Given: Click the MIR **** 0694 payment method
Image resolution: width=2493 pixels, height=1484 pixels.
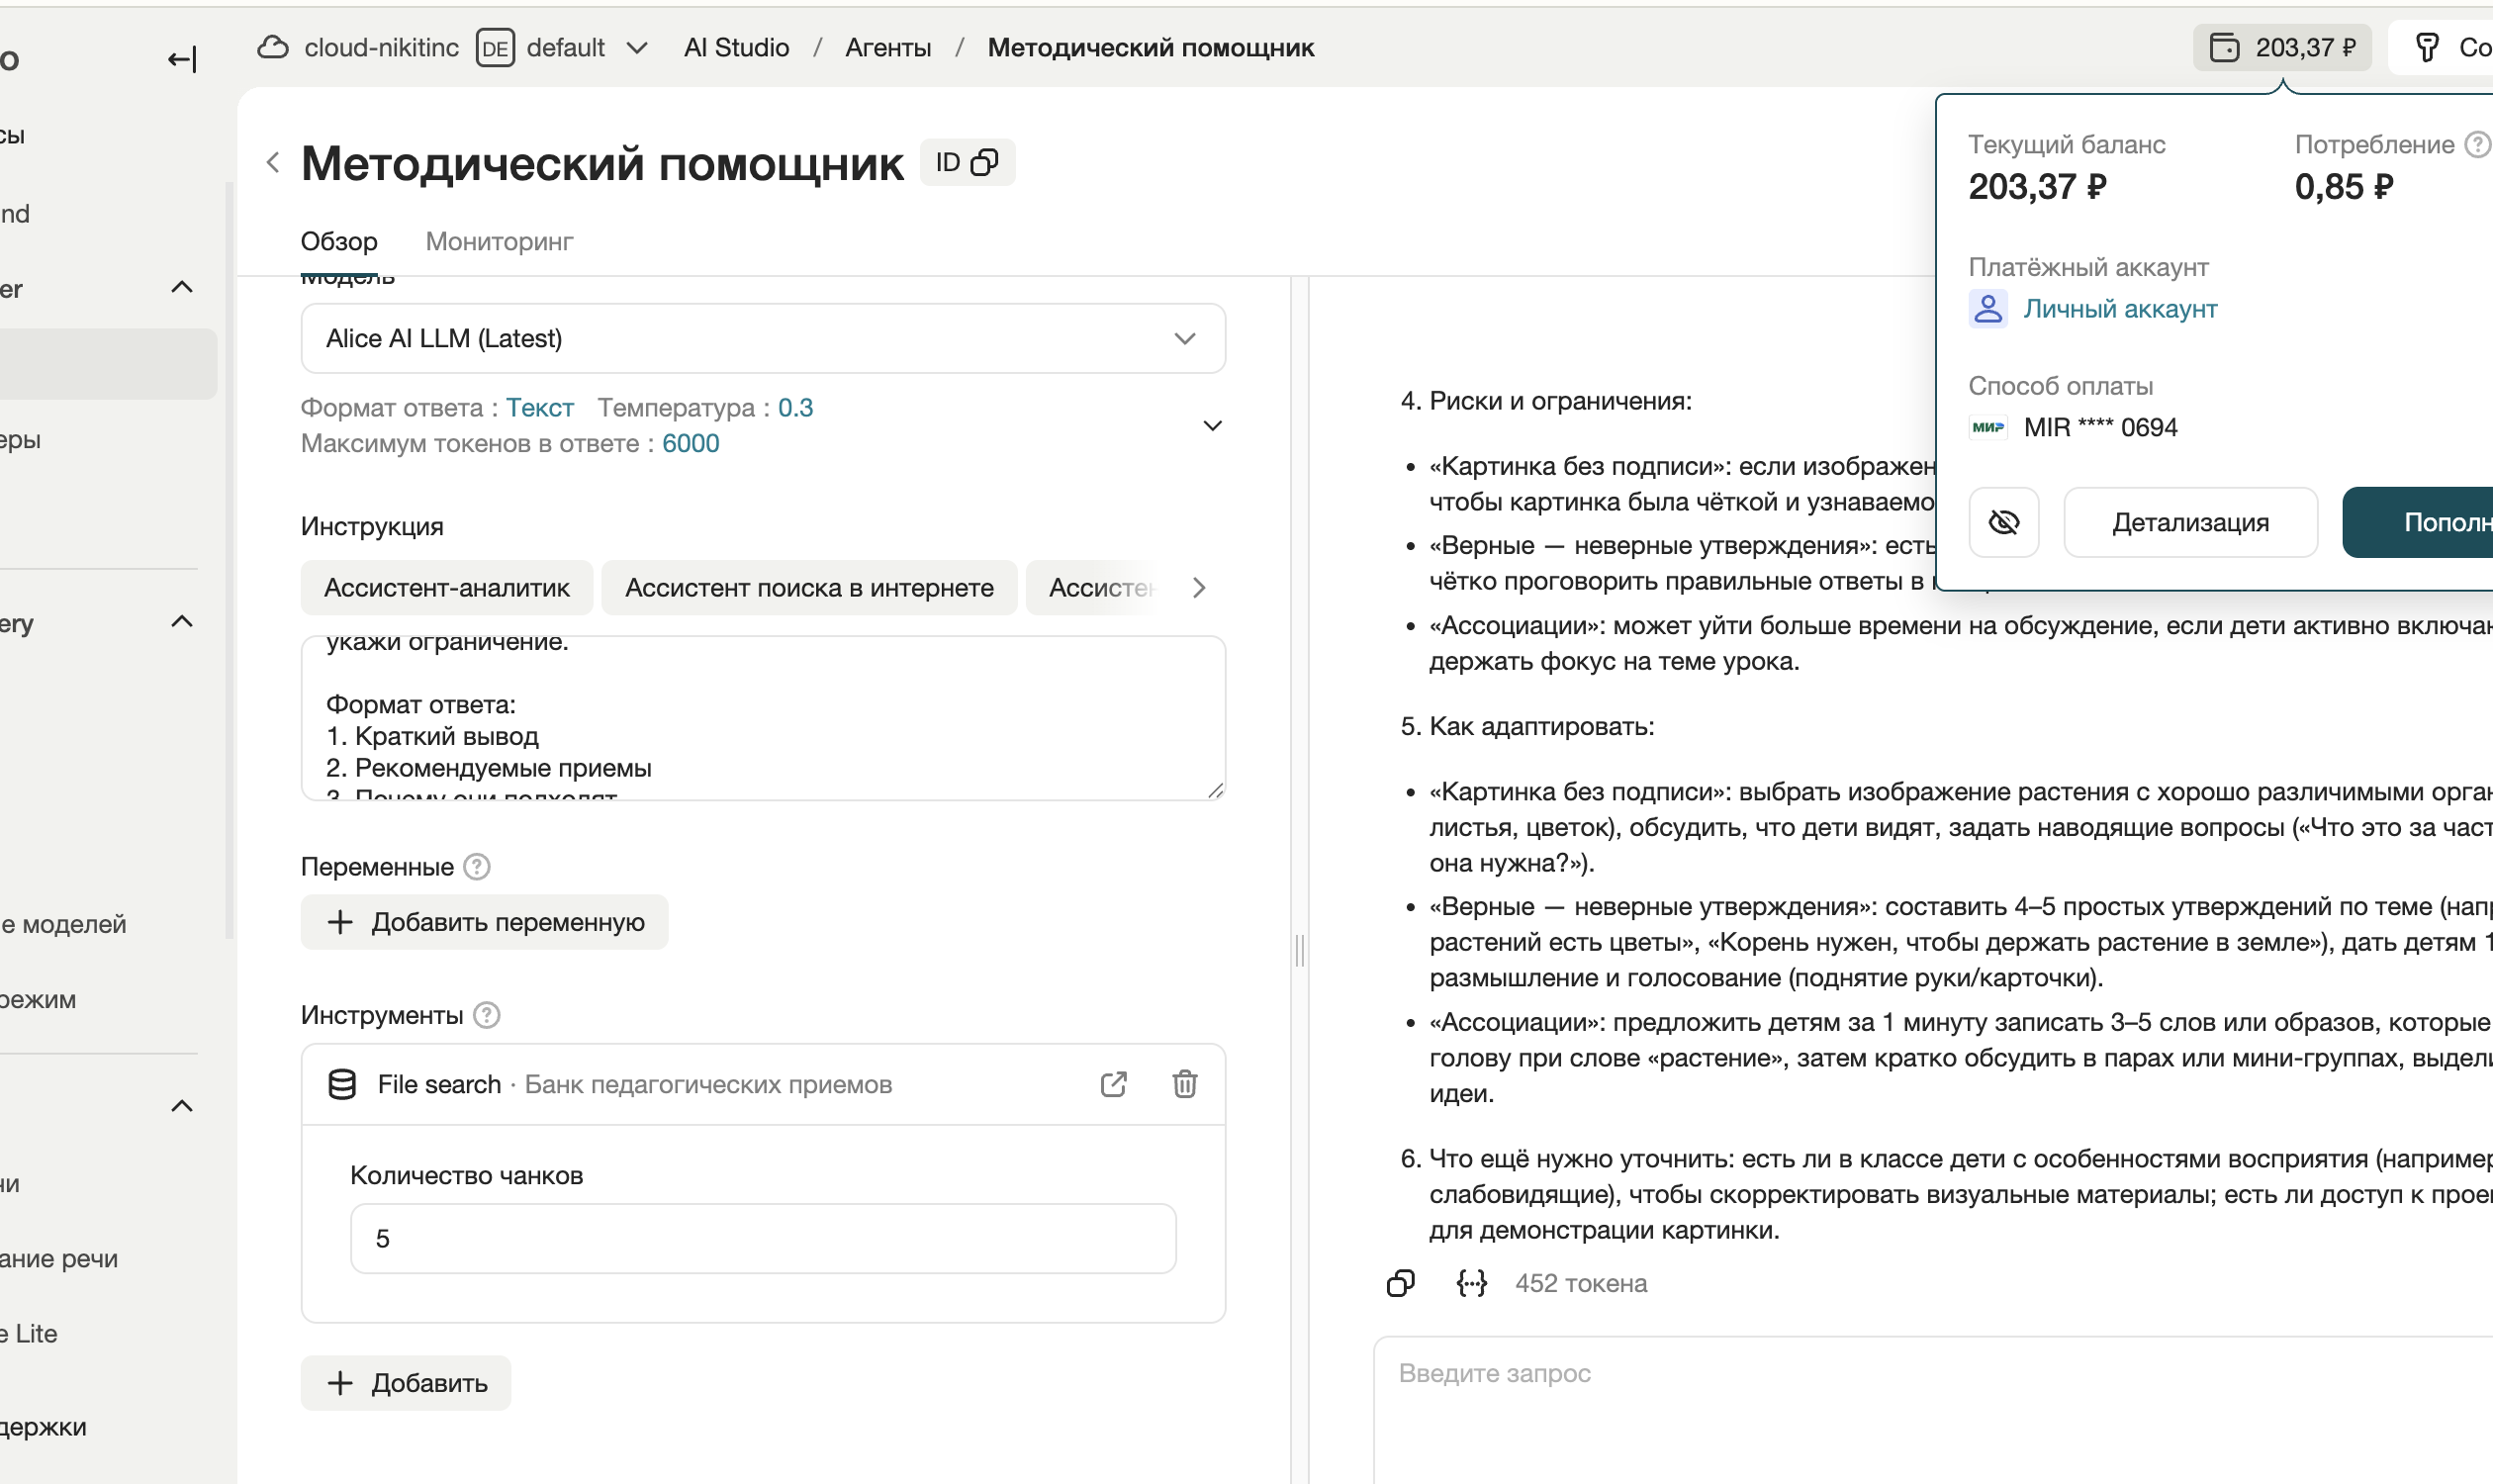Looking at the screenshot, I should (x=2100, y=427).
